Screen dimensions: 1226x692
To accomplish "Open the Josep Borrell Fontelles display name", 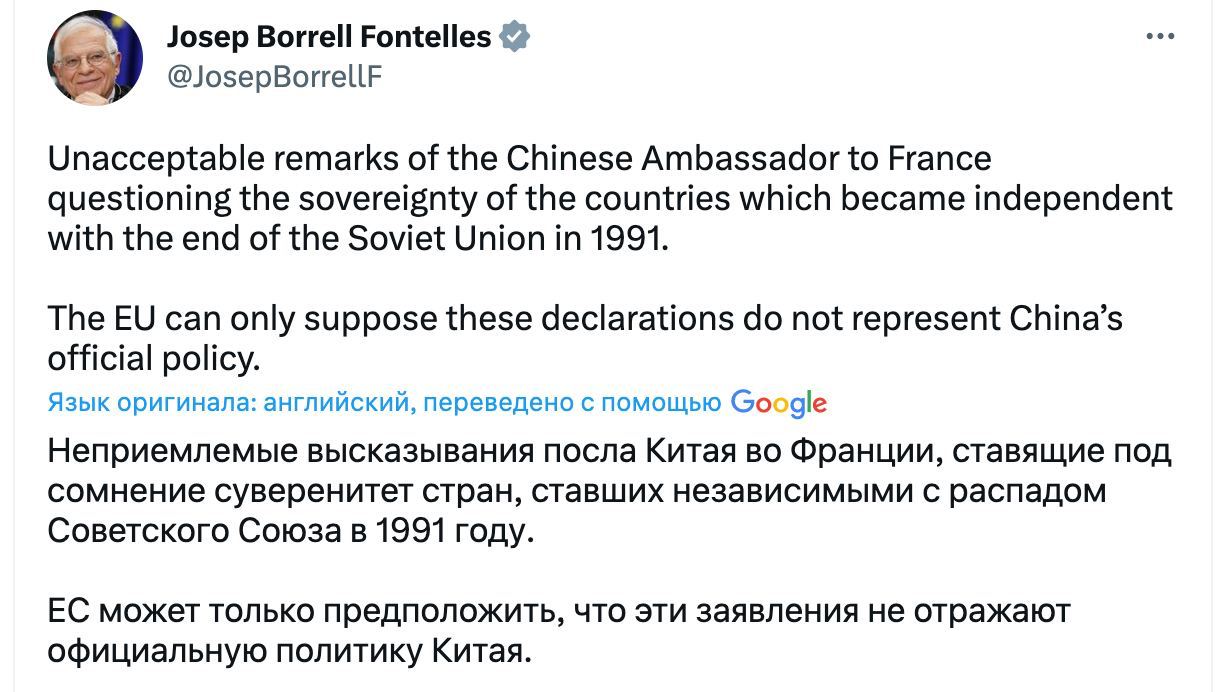I will (x=328, y=38).
